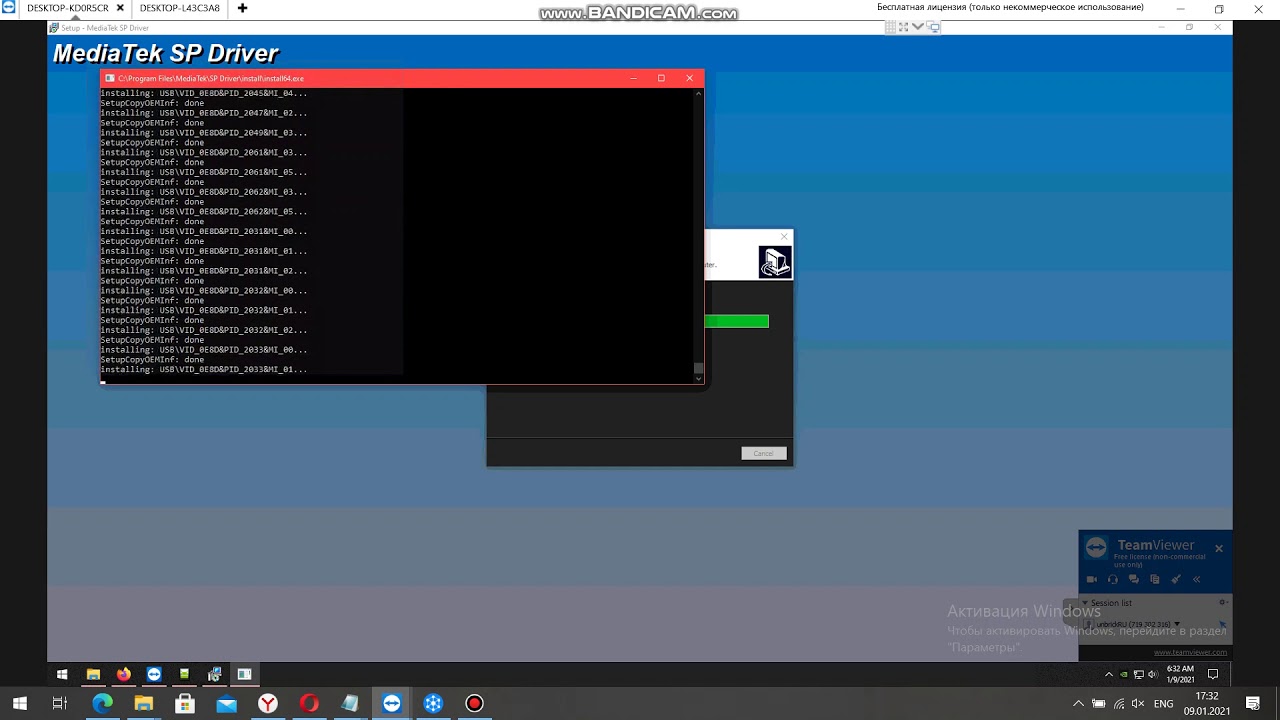1280x720 pixels.
Task: Open the local volume control
Action: coord(1139,704)
